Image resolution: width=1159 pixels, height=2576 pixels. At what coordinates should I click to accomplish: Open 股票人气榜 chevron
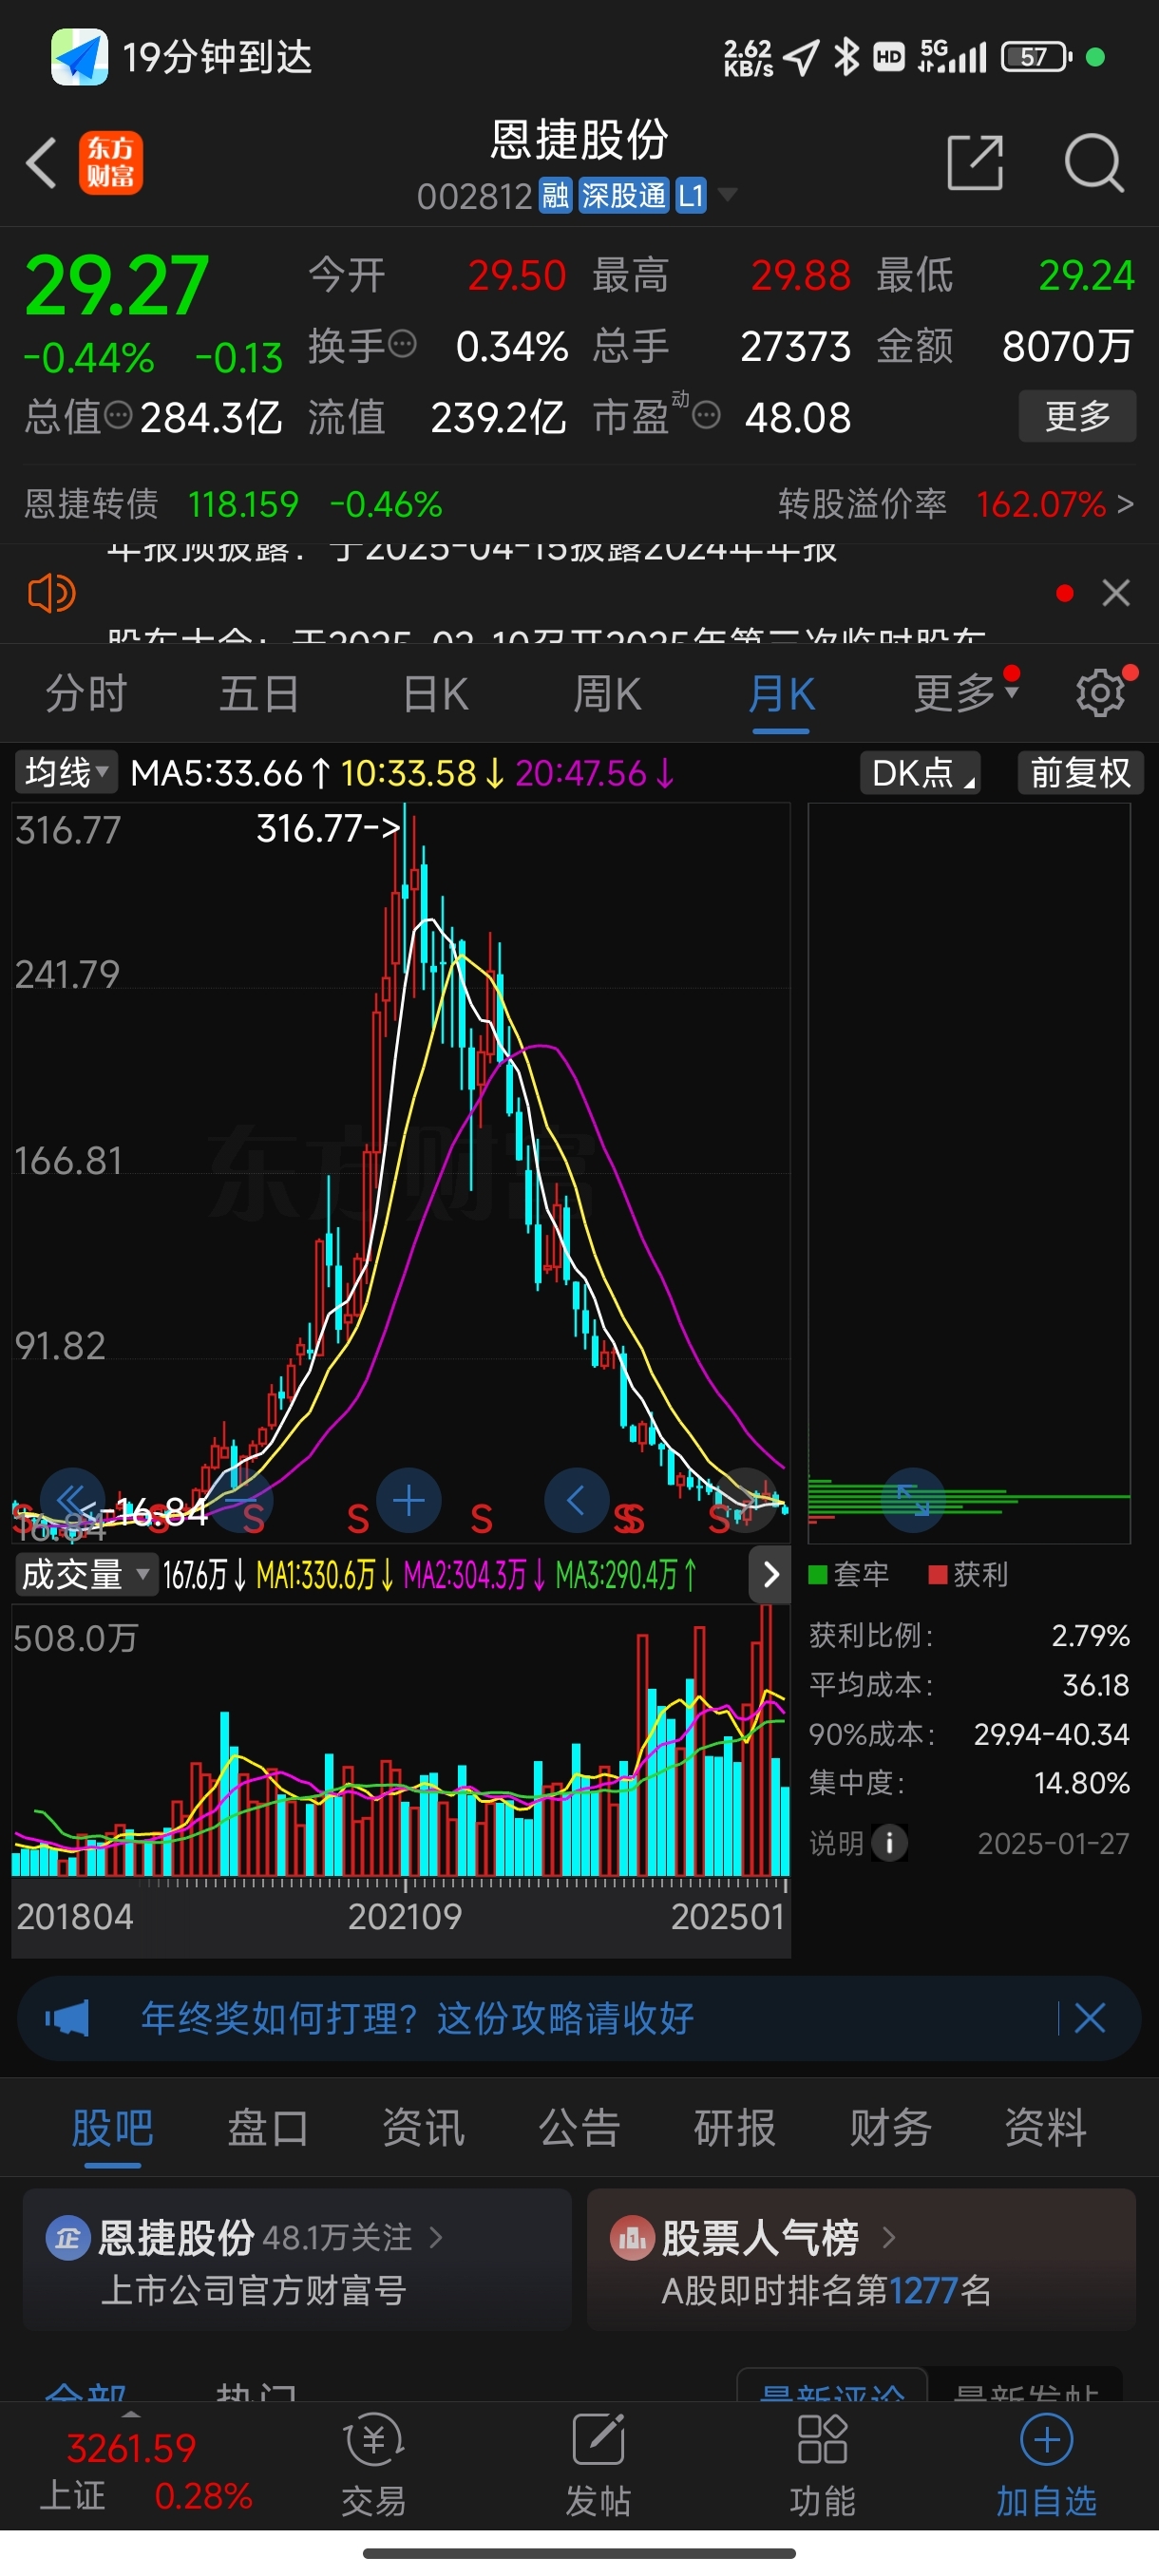(888, 2237)
